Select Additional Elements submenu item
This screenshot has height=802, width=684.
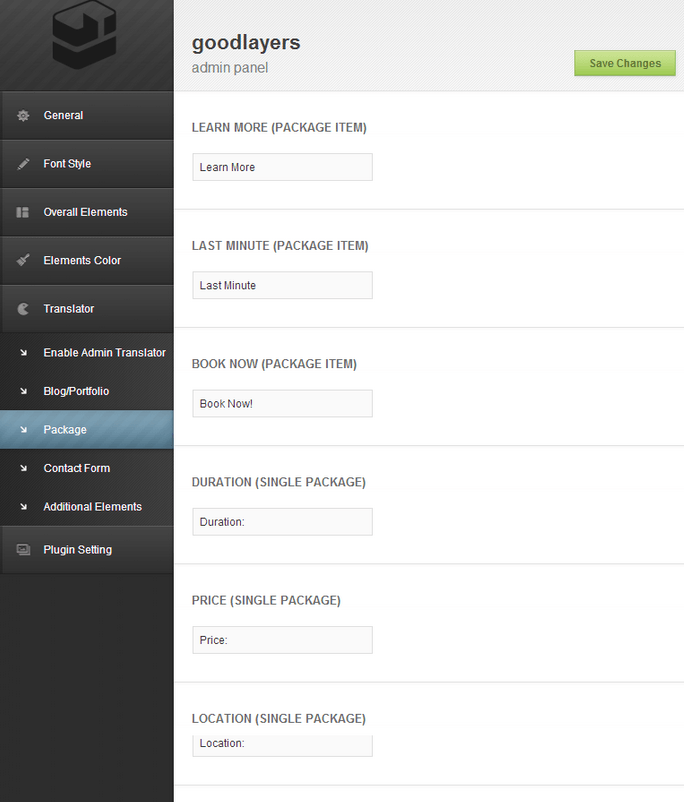pyautogui.click(x=87, y=507)
